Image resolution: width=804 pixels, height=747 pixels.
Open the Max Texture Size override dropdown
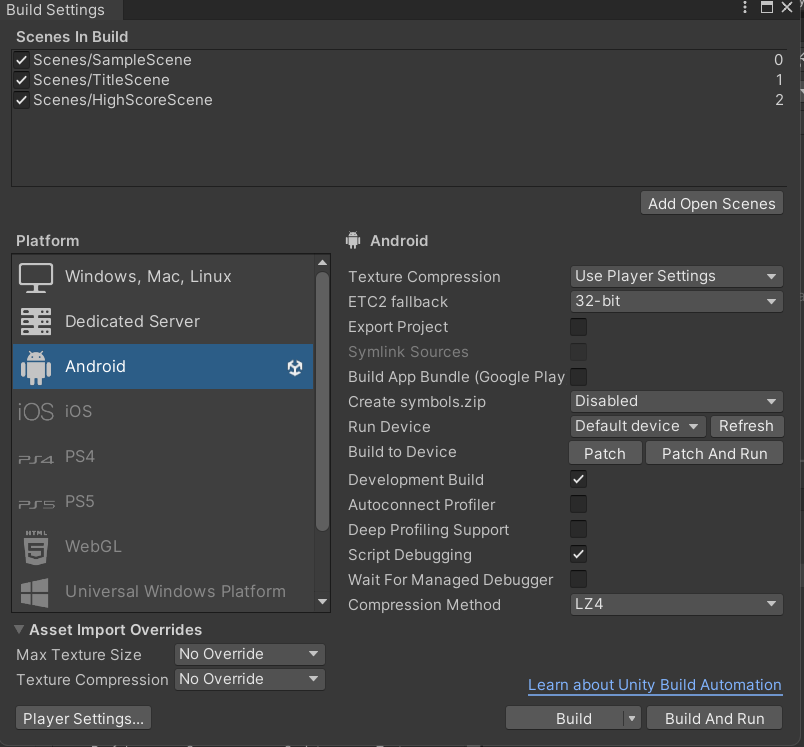point(249,654)
